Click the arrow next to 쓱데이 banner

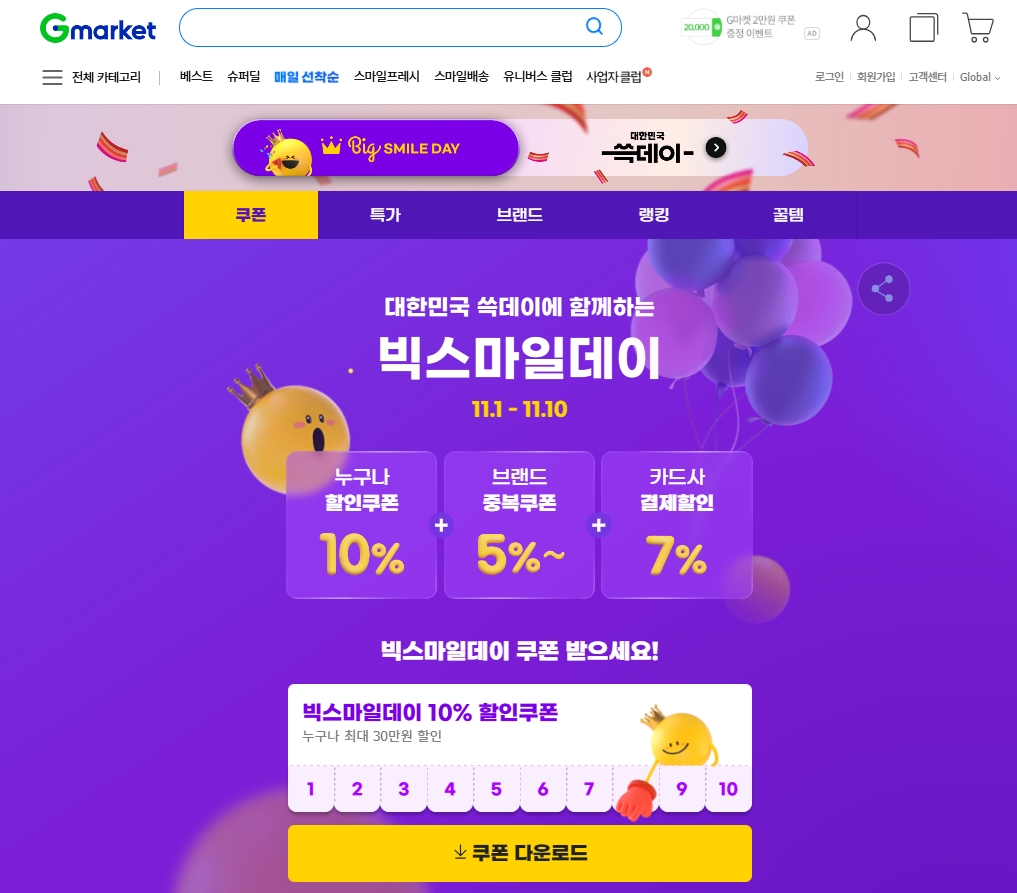(715, 148)
